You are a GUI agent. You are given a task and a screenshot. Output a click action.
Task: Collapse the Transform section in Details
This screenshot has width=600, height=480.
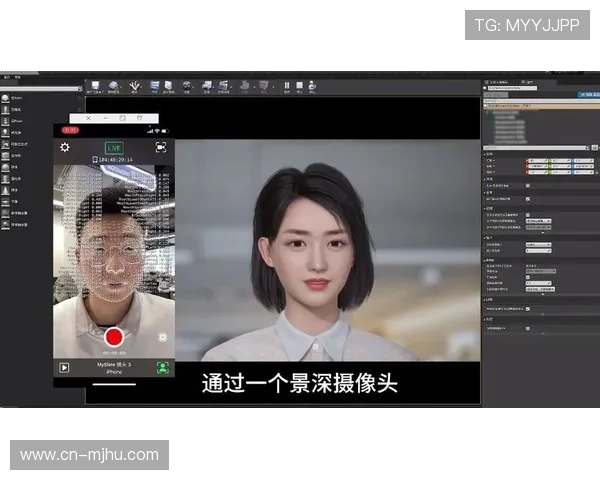point(485,155)
